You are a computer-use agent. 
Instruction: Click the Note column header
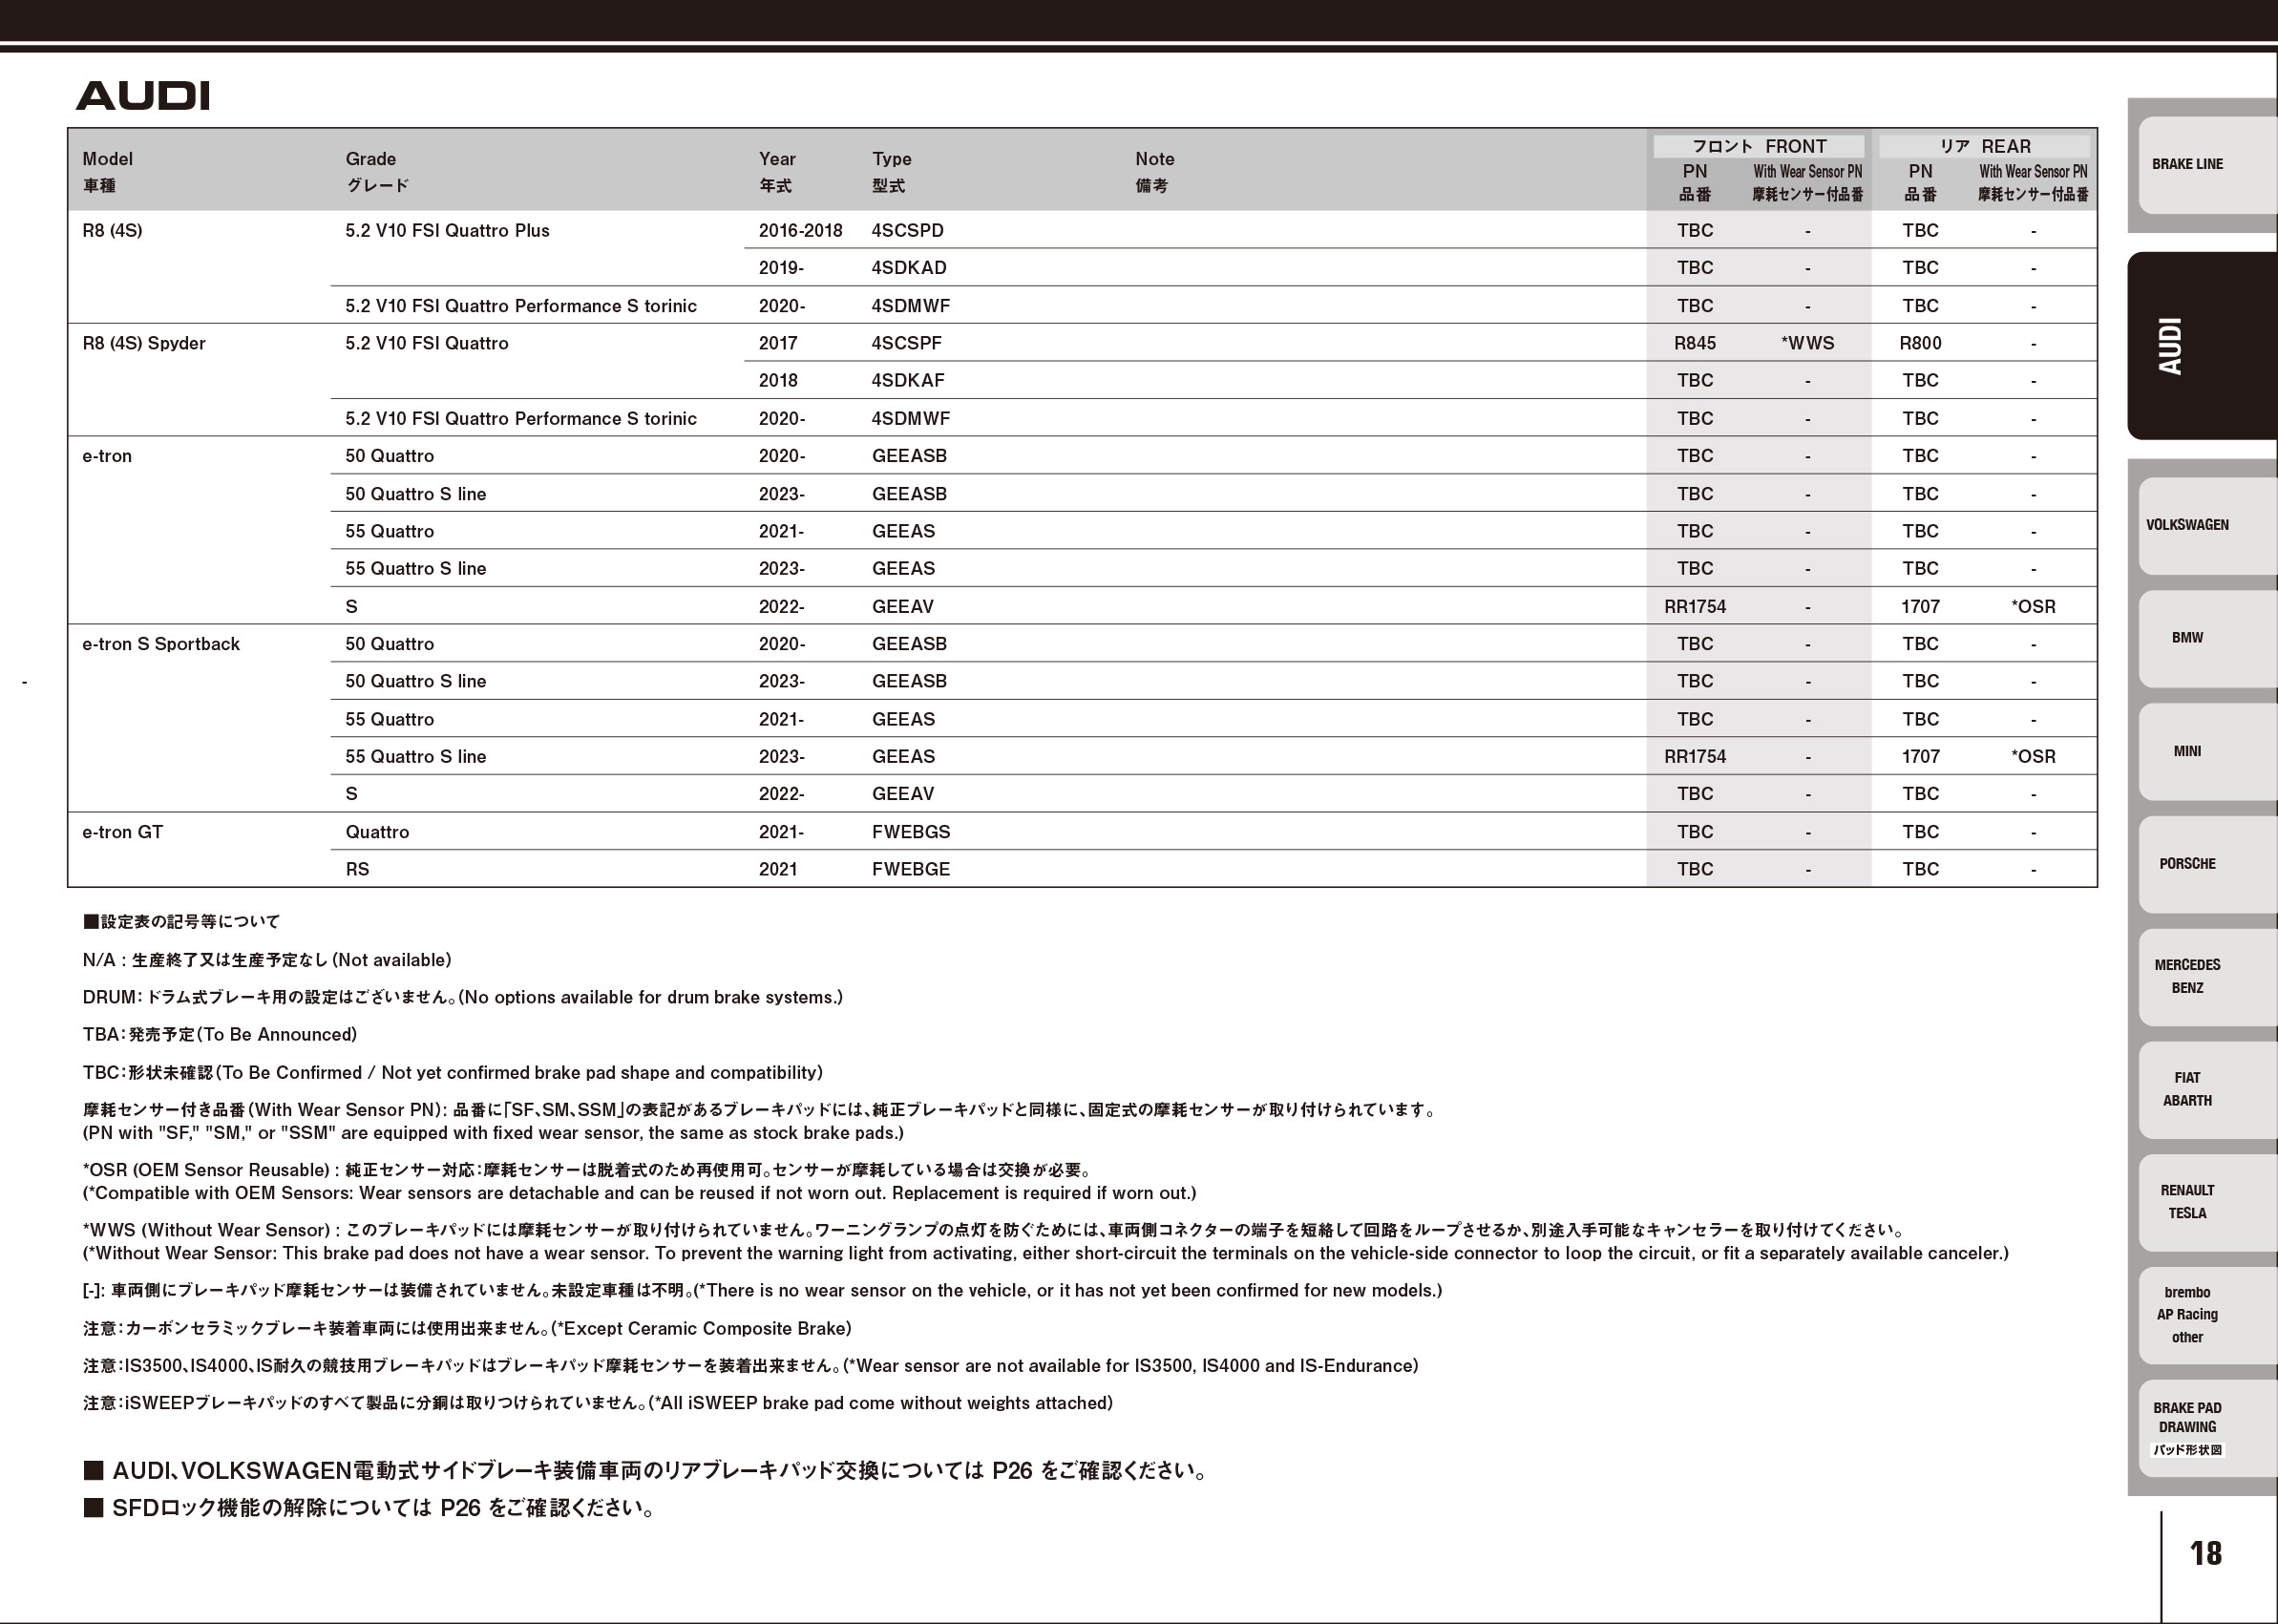pyautogui.click(x=1154, y=172)
